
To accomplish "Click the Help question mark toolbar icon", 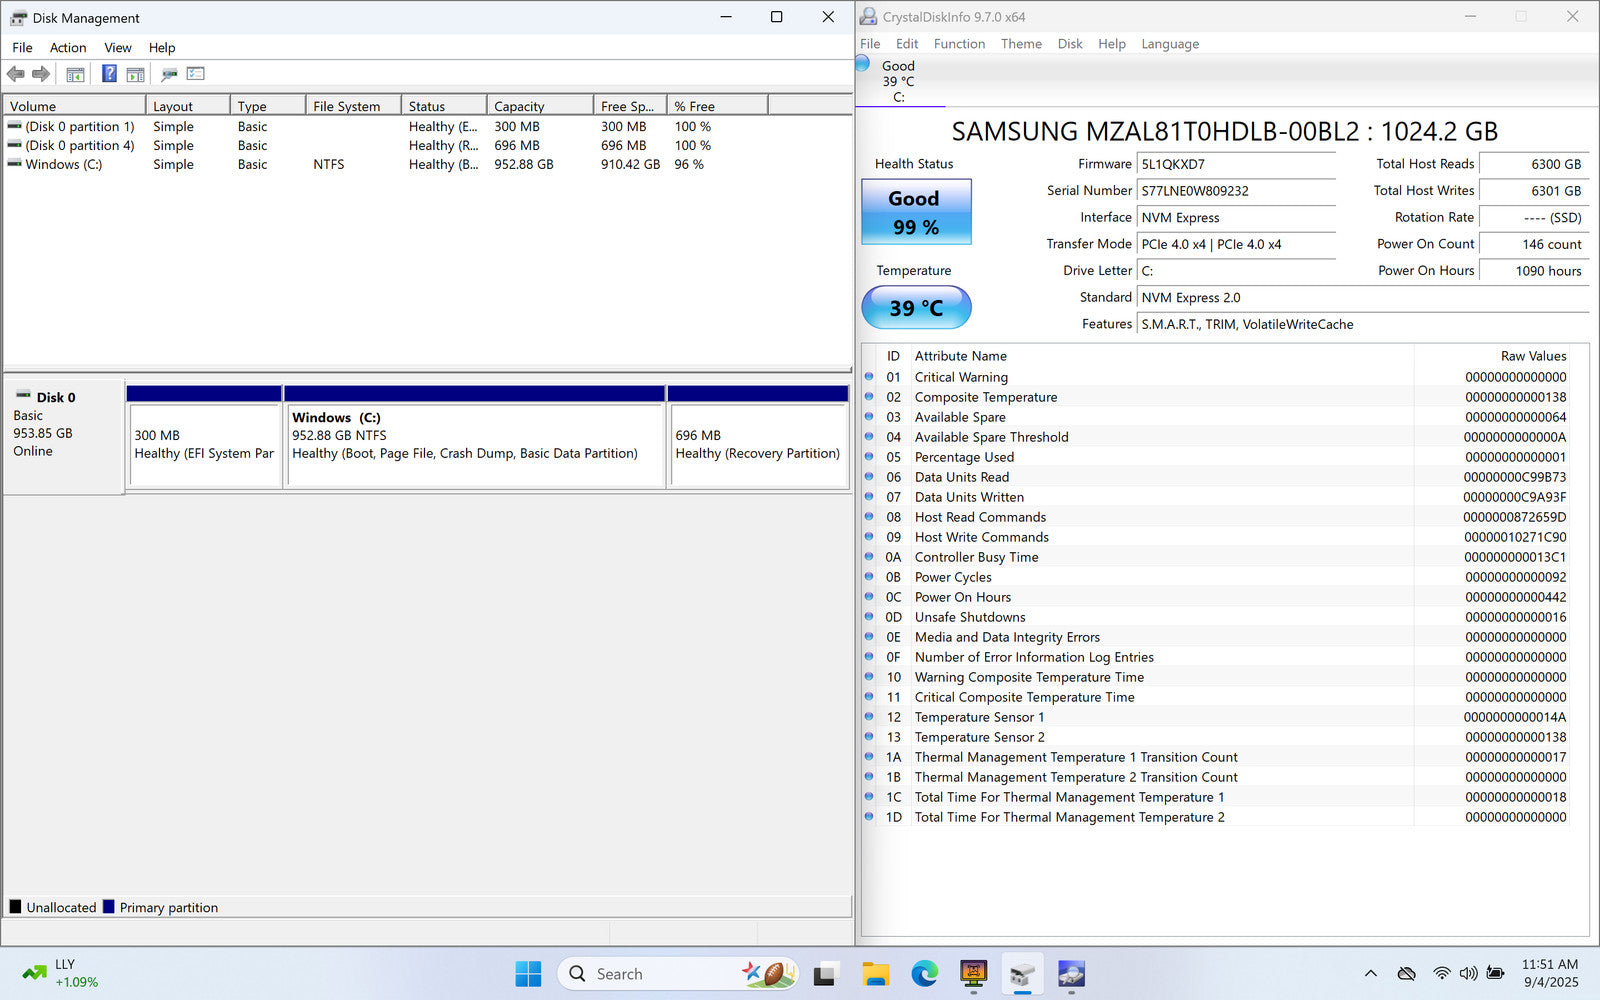I will [x=109, y=74].
